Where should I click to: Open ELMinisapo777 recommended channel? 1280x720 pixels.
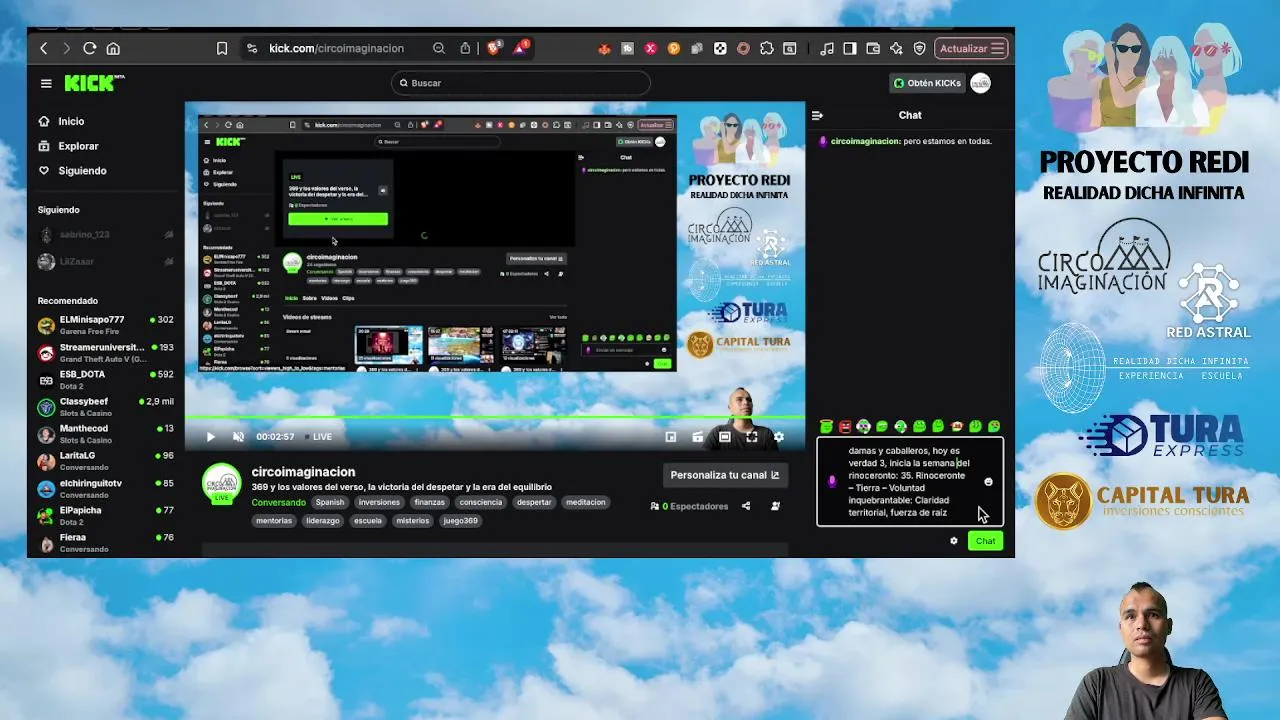[105, 325]
